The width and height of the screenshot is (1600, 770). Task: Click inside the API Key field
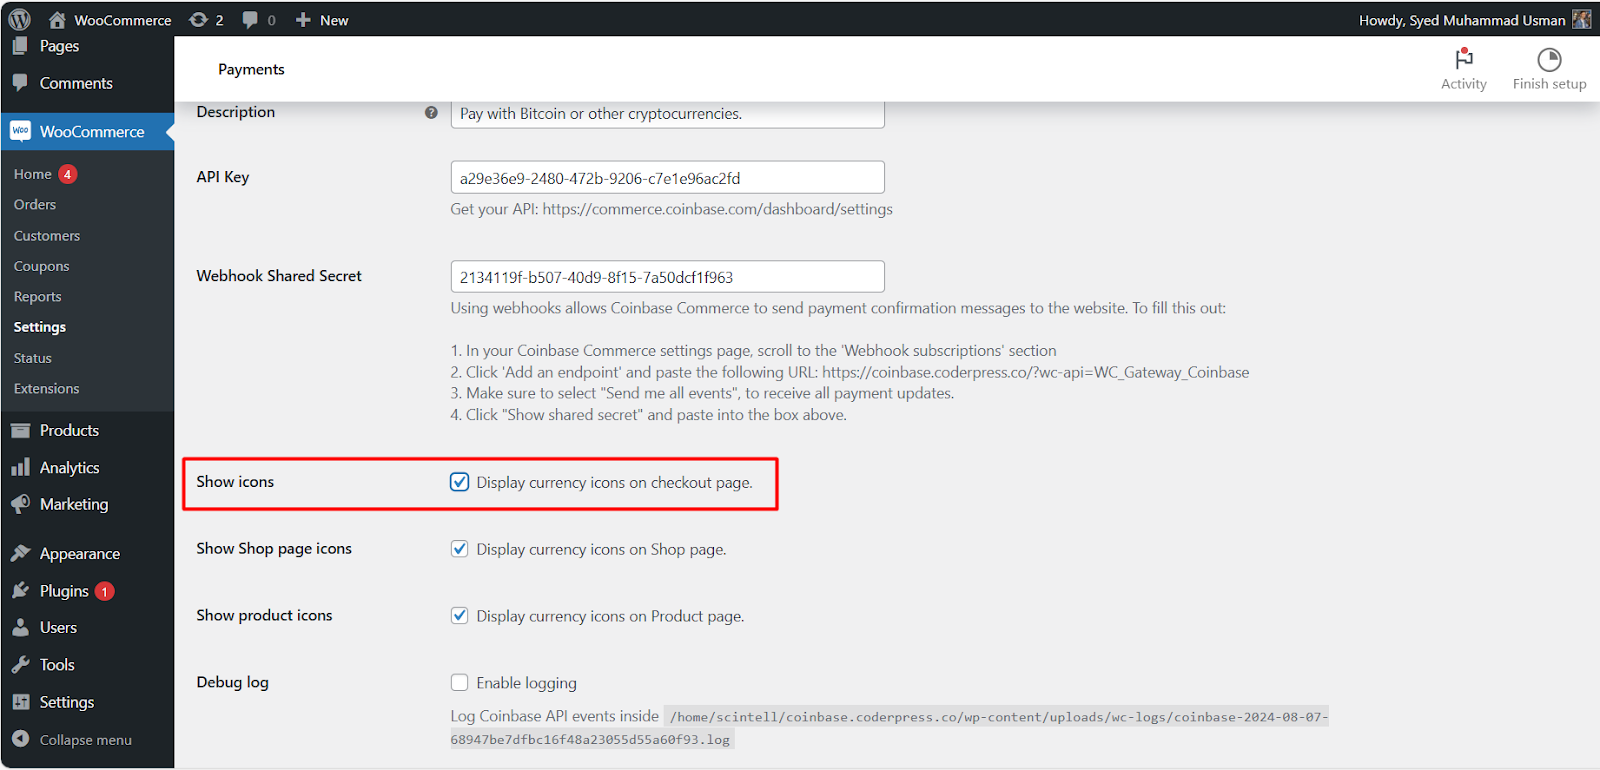667,178
